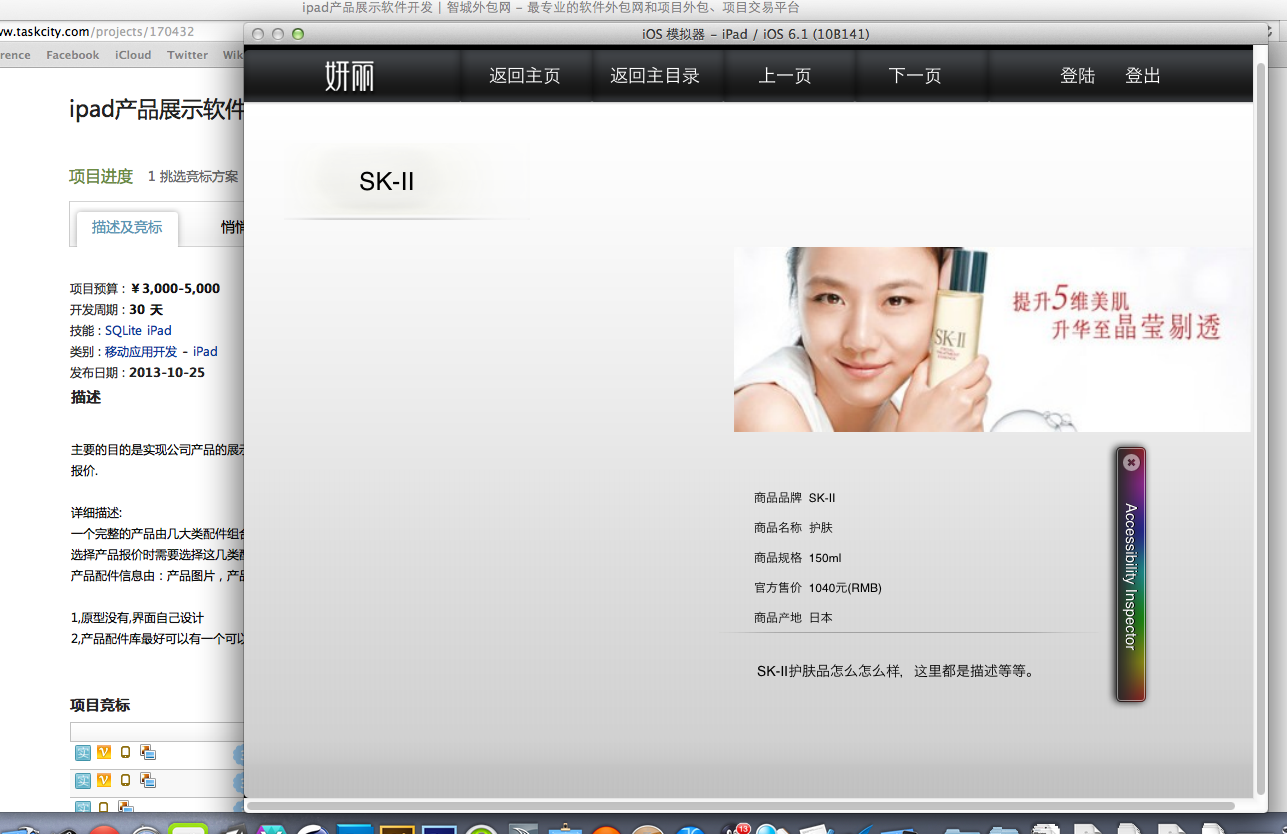Viewport: 1287px width, 834px height.
Task: Click the 商品规格 150ml row
Action: [798, 558]
